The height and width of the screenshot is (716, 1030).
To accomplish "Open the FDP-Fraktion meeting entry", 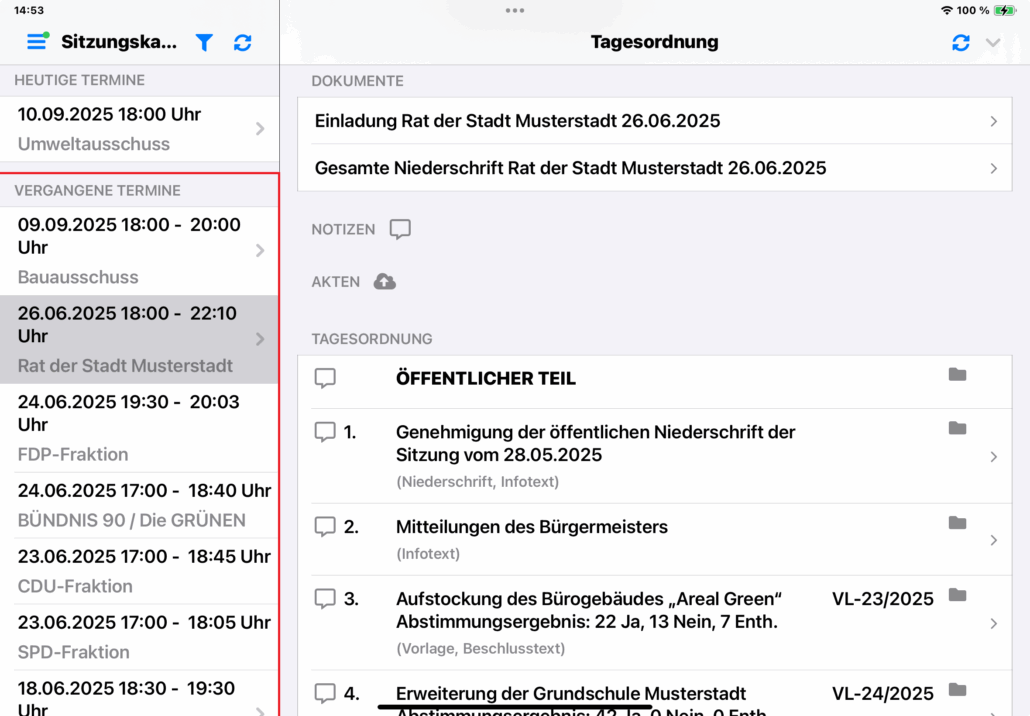I will 139,427.
